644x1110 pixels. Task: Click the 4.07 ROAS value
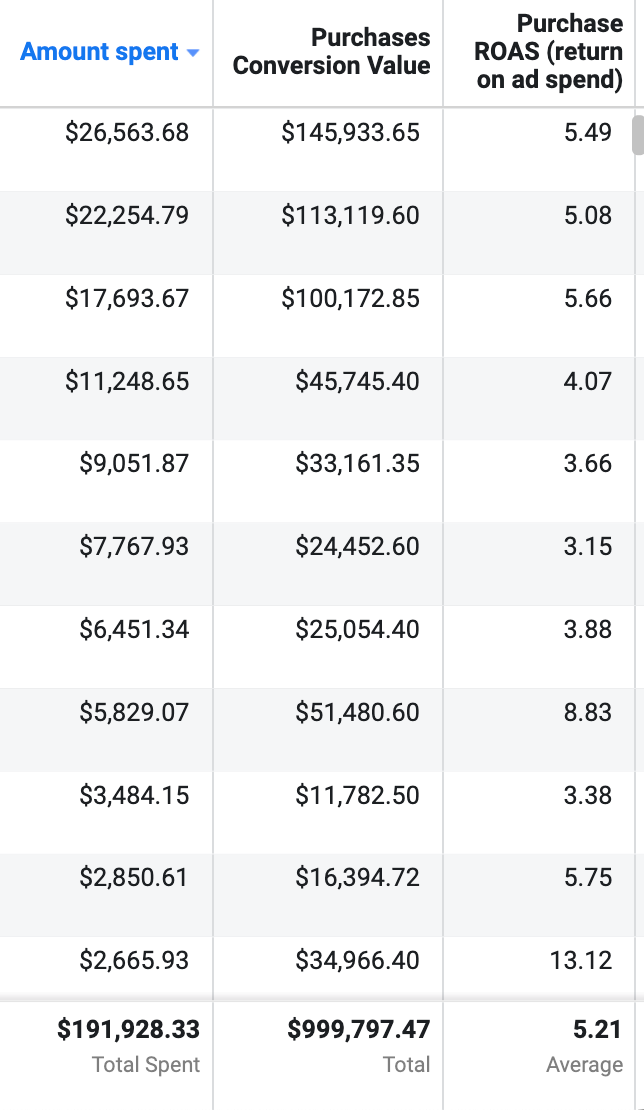tap(588, 382)
